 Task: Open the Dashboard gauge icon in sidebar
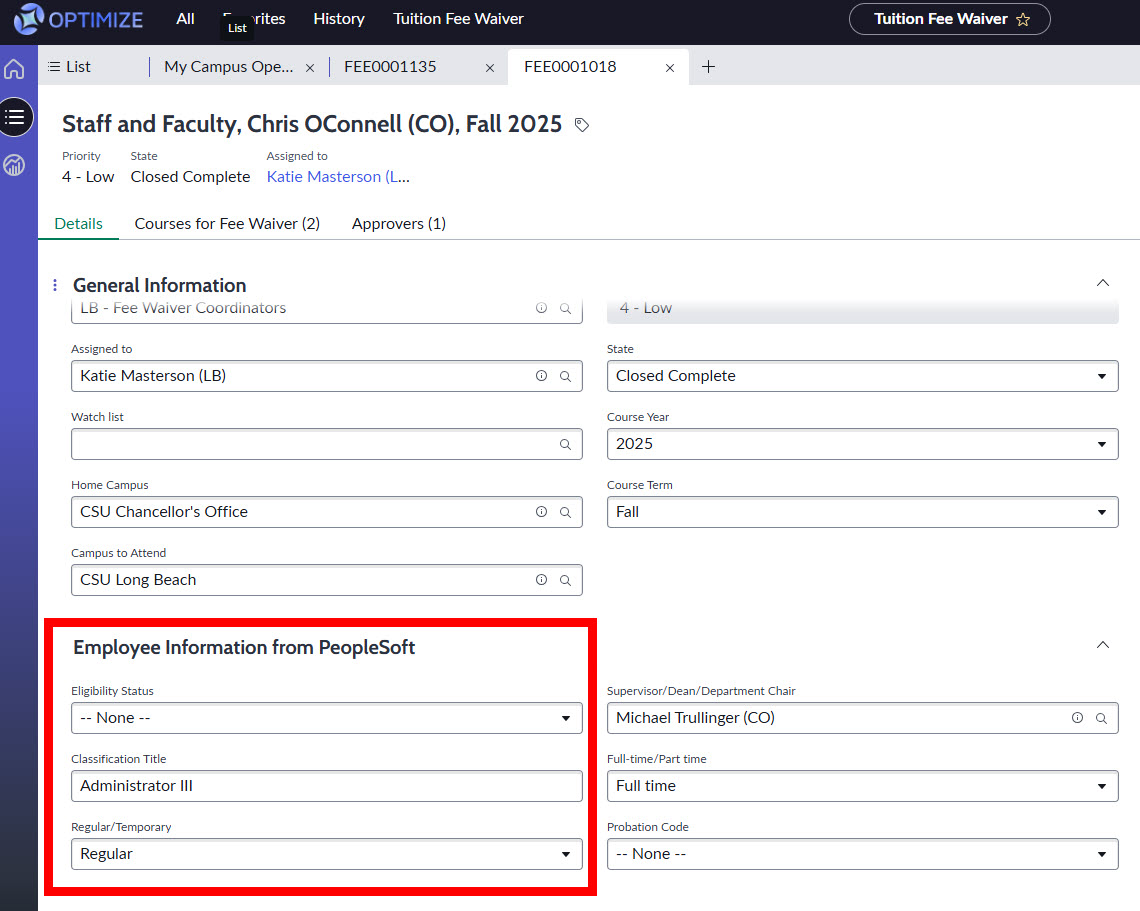[14, 165]
